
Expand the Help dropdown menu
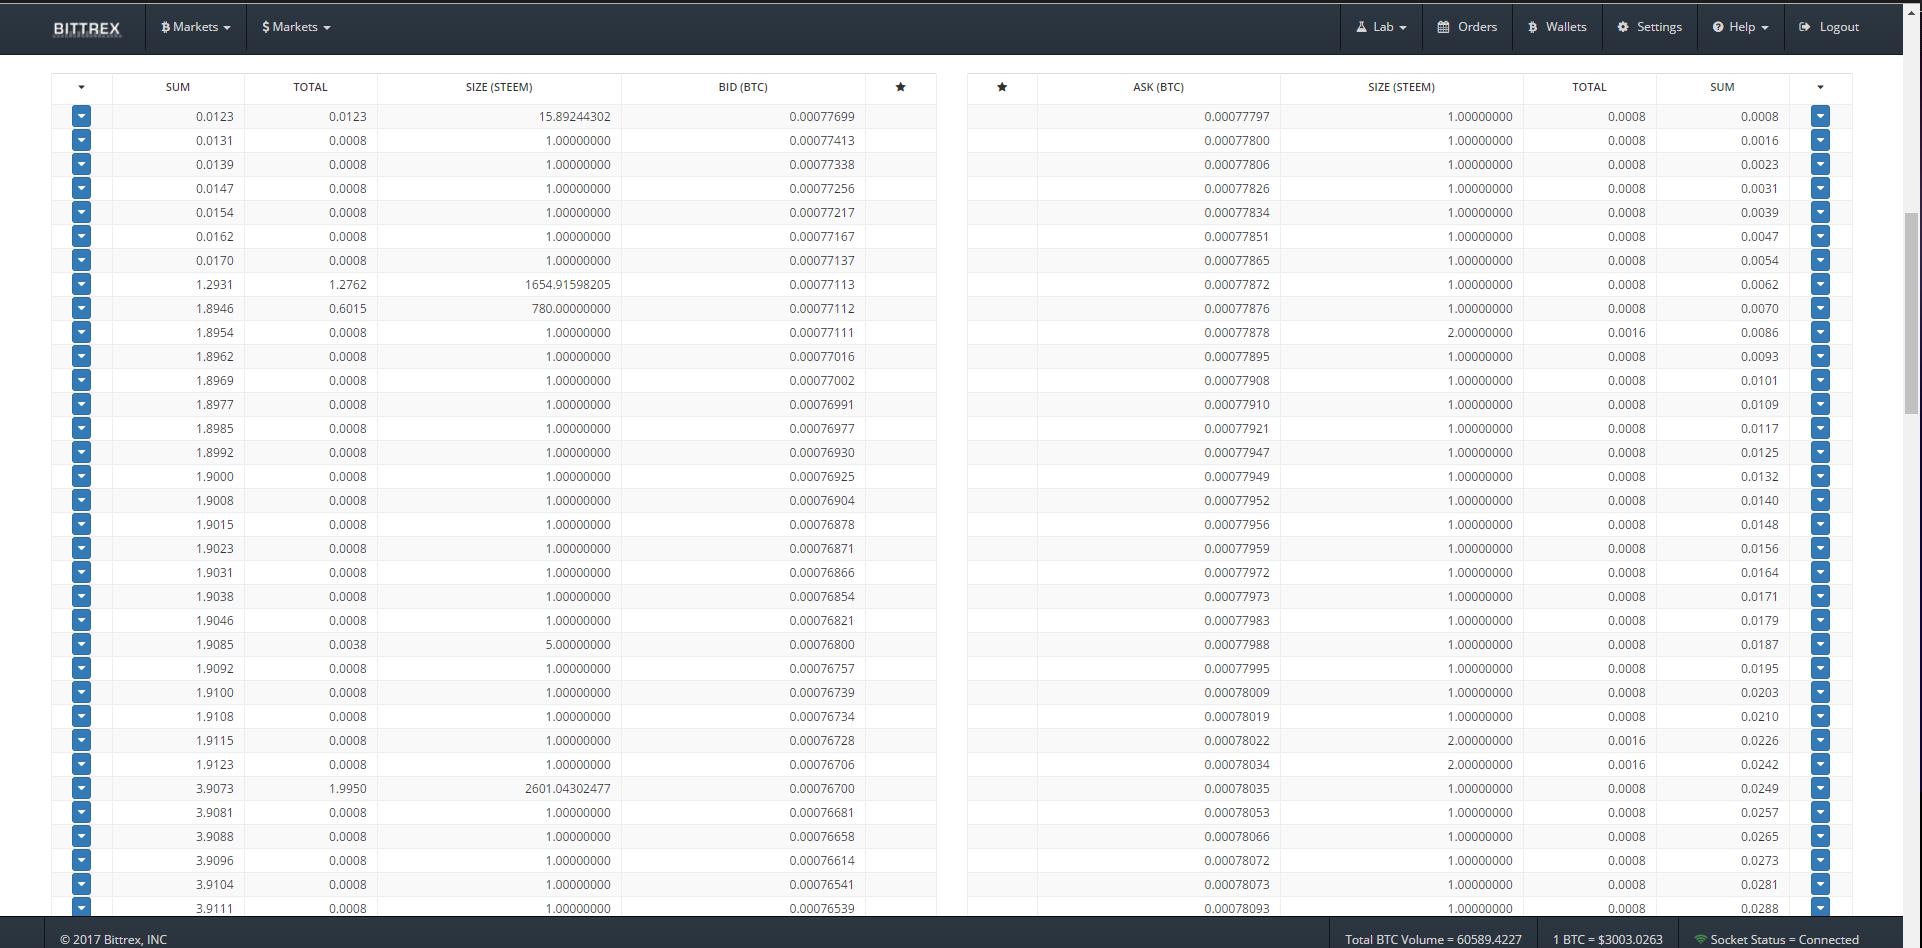1741,27
